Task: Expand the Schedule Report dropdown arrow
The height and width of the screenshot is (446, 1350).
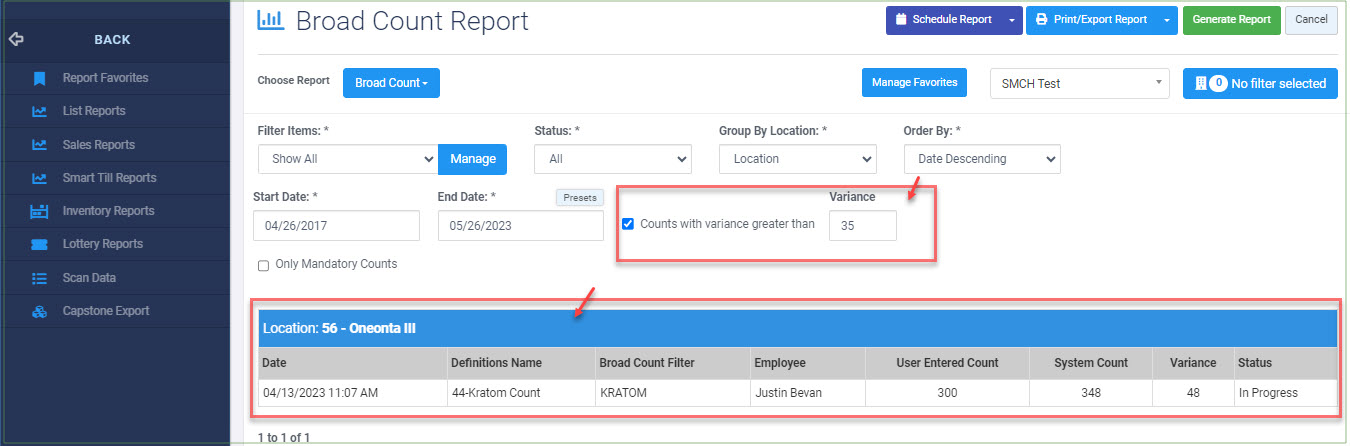Action: 1012,20
